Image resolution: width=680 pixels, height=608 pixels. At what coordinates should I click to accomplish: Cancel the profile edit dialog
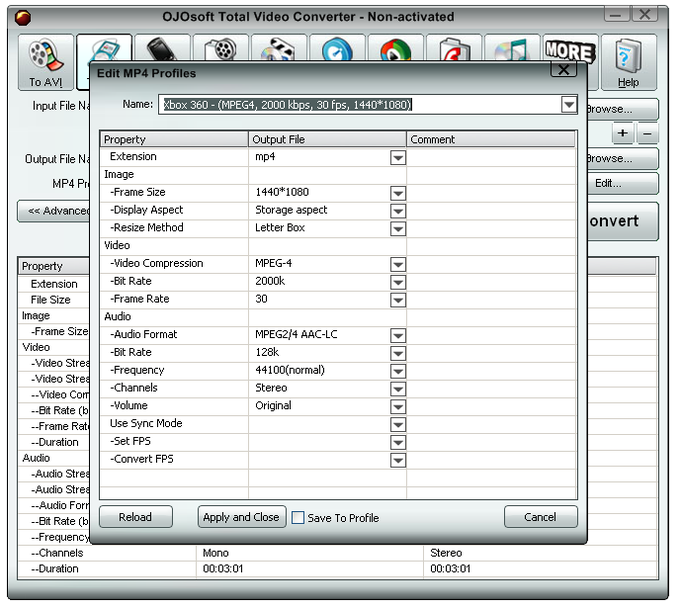pyautogui.click(x=540, y=517)
